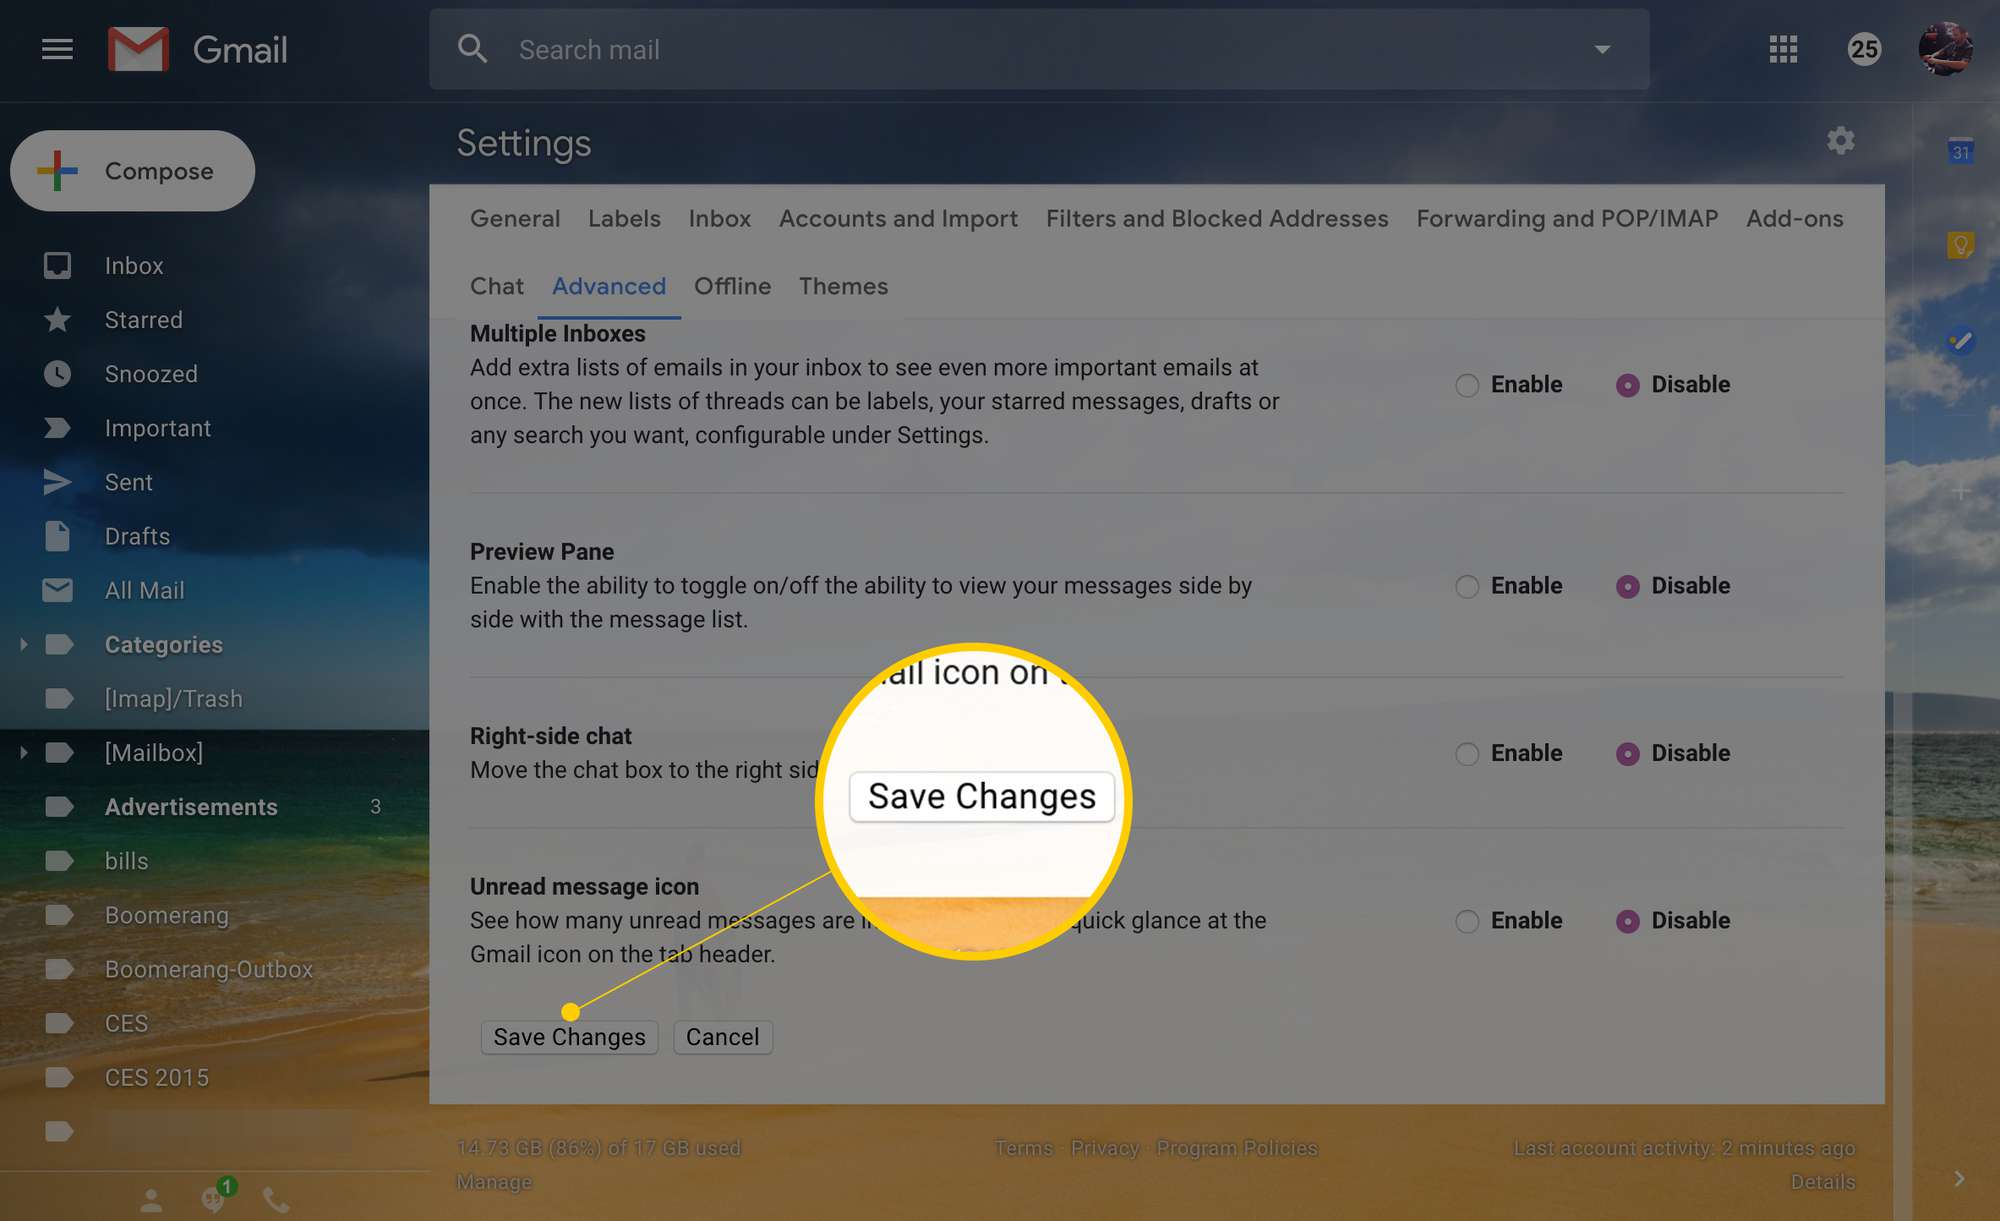Select the search dropdown arrow
Image resolution: width=2000 pixels, height=1221 pixels.
point(1603,49)
